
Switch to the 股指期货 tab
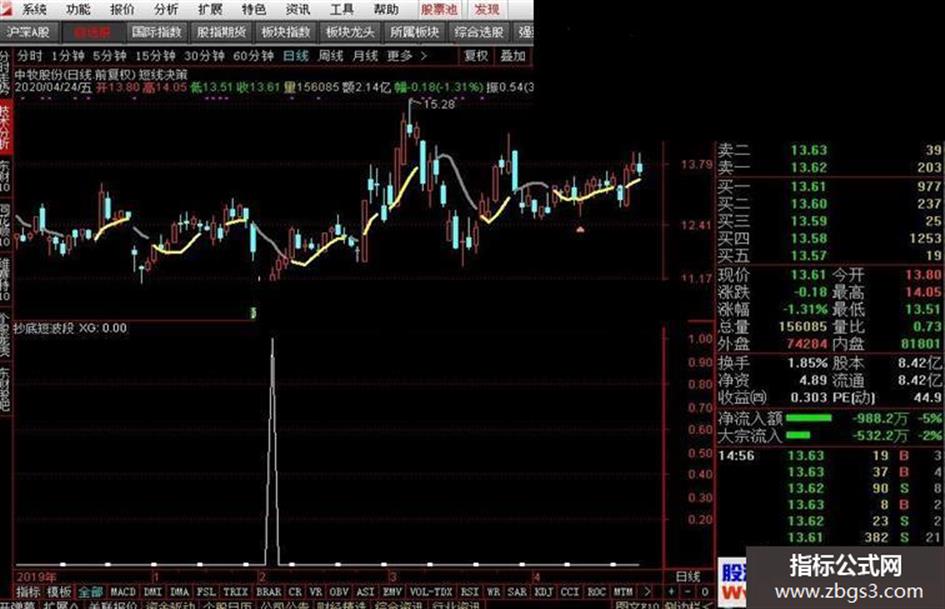click(221, 32)
